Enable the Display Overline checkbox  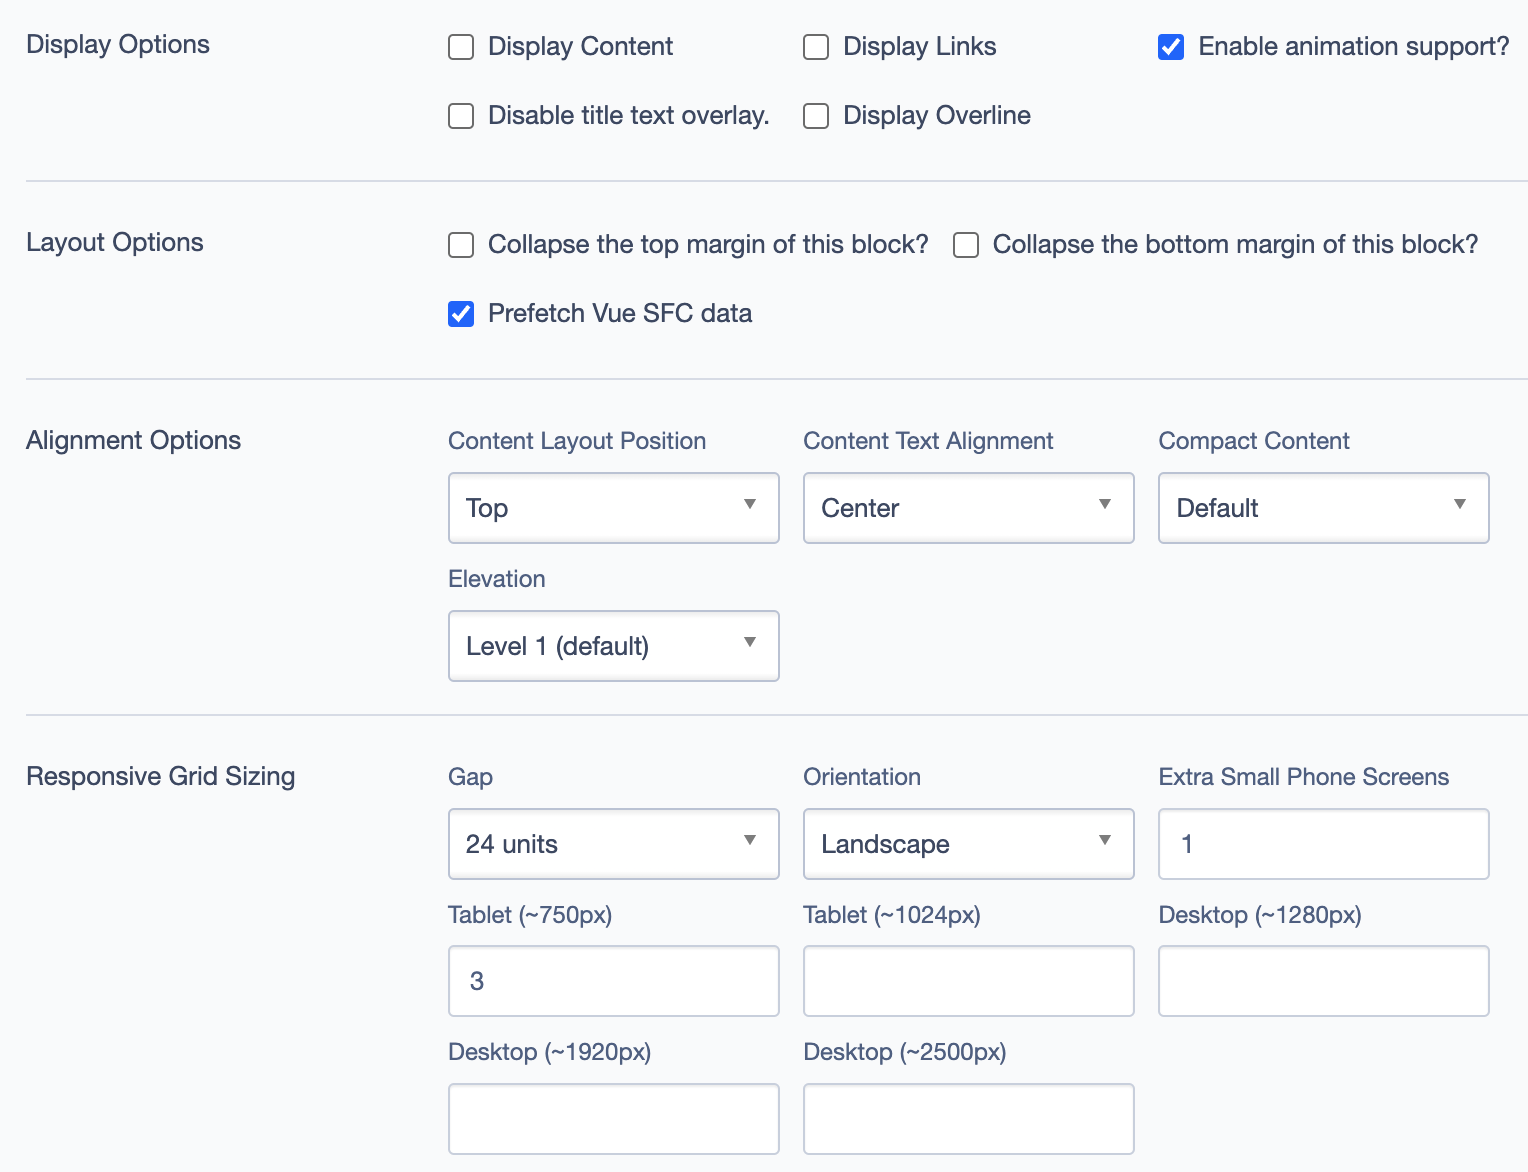pos(816,116)
